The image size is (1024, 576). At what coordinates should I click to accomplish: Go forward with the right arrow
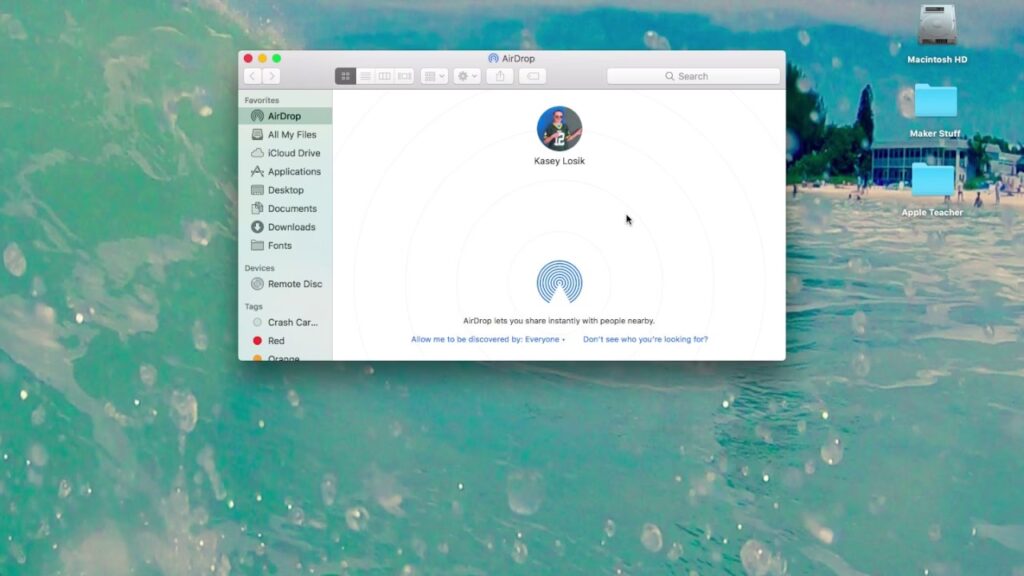pos(271,76)
